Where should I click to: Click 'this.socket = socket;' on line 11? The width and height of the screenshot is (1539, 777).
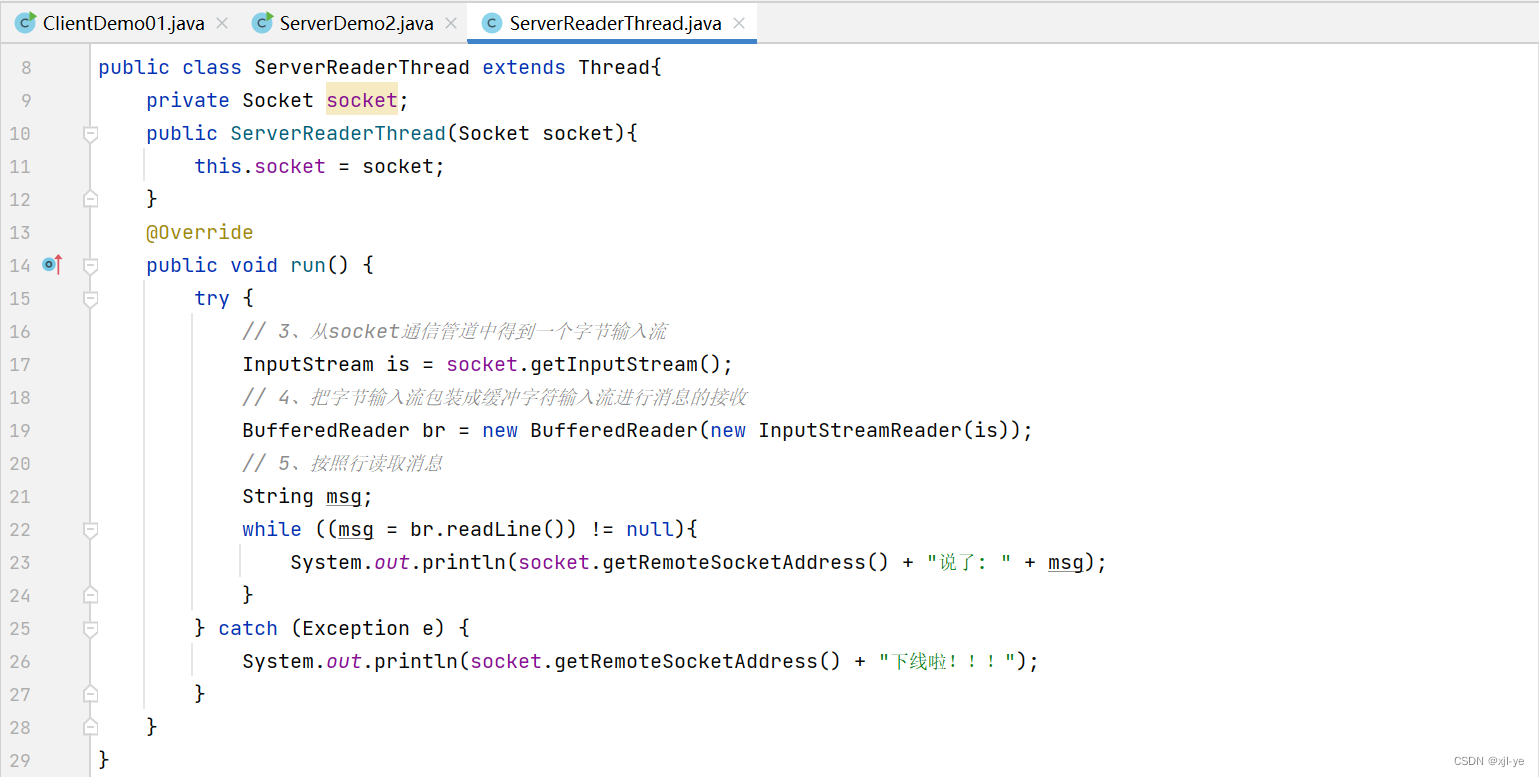pyautogui.click(x=320, y=166)
